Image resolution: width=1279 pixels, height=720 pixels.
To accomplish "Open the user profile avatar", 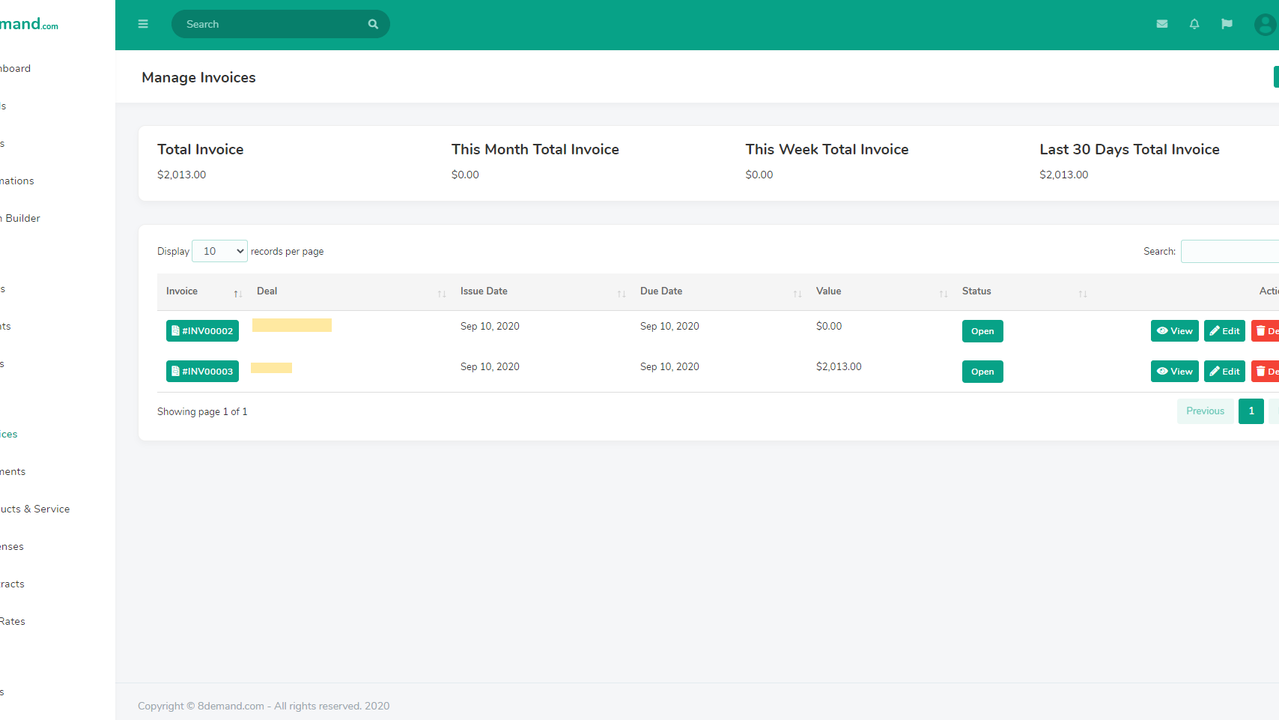I will coord(1264,24).
